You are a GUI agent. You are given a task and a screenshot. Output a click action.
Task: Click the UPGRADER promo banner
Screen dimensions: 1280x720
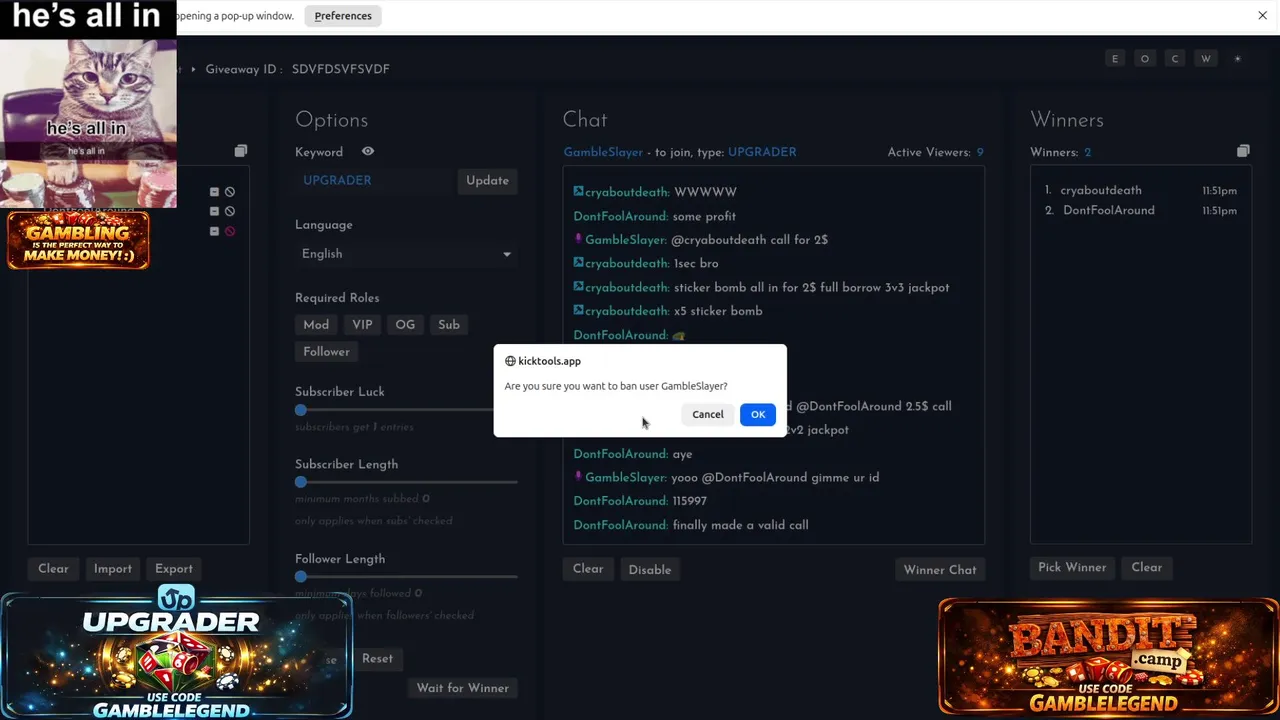[176, 654]
